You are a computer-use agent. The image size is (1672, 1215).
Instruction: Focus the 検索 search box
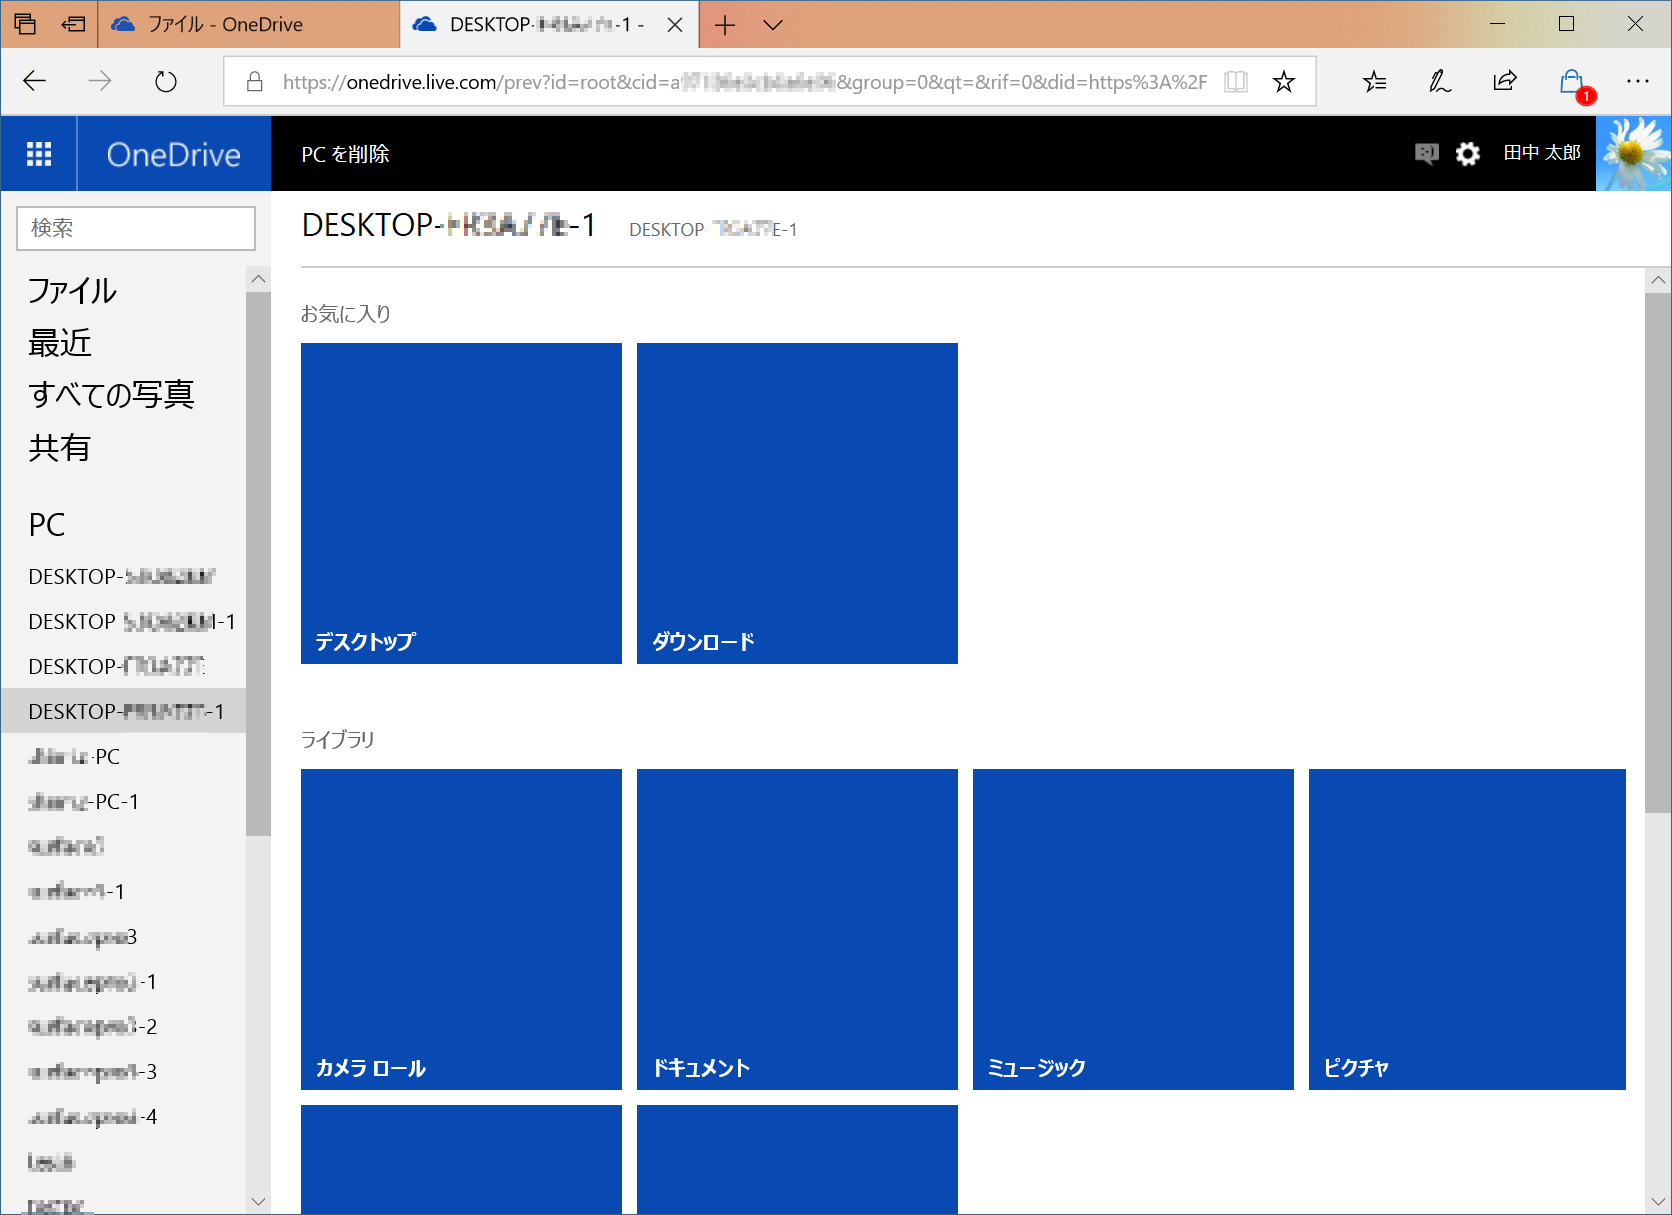[136, 228]
